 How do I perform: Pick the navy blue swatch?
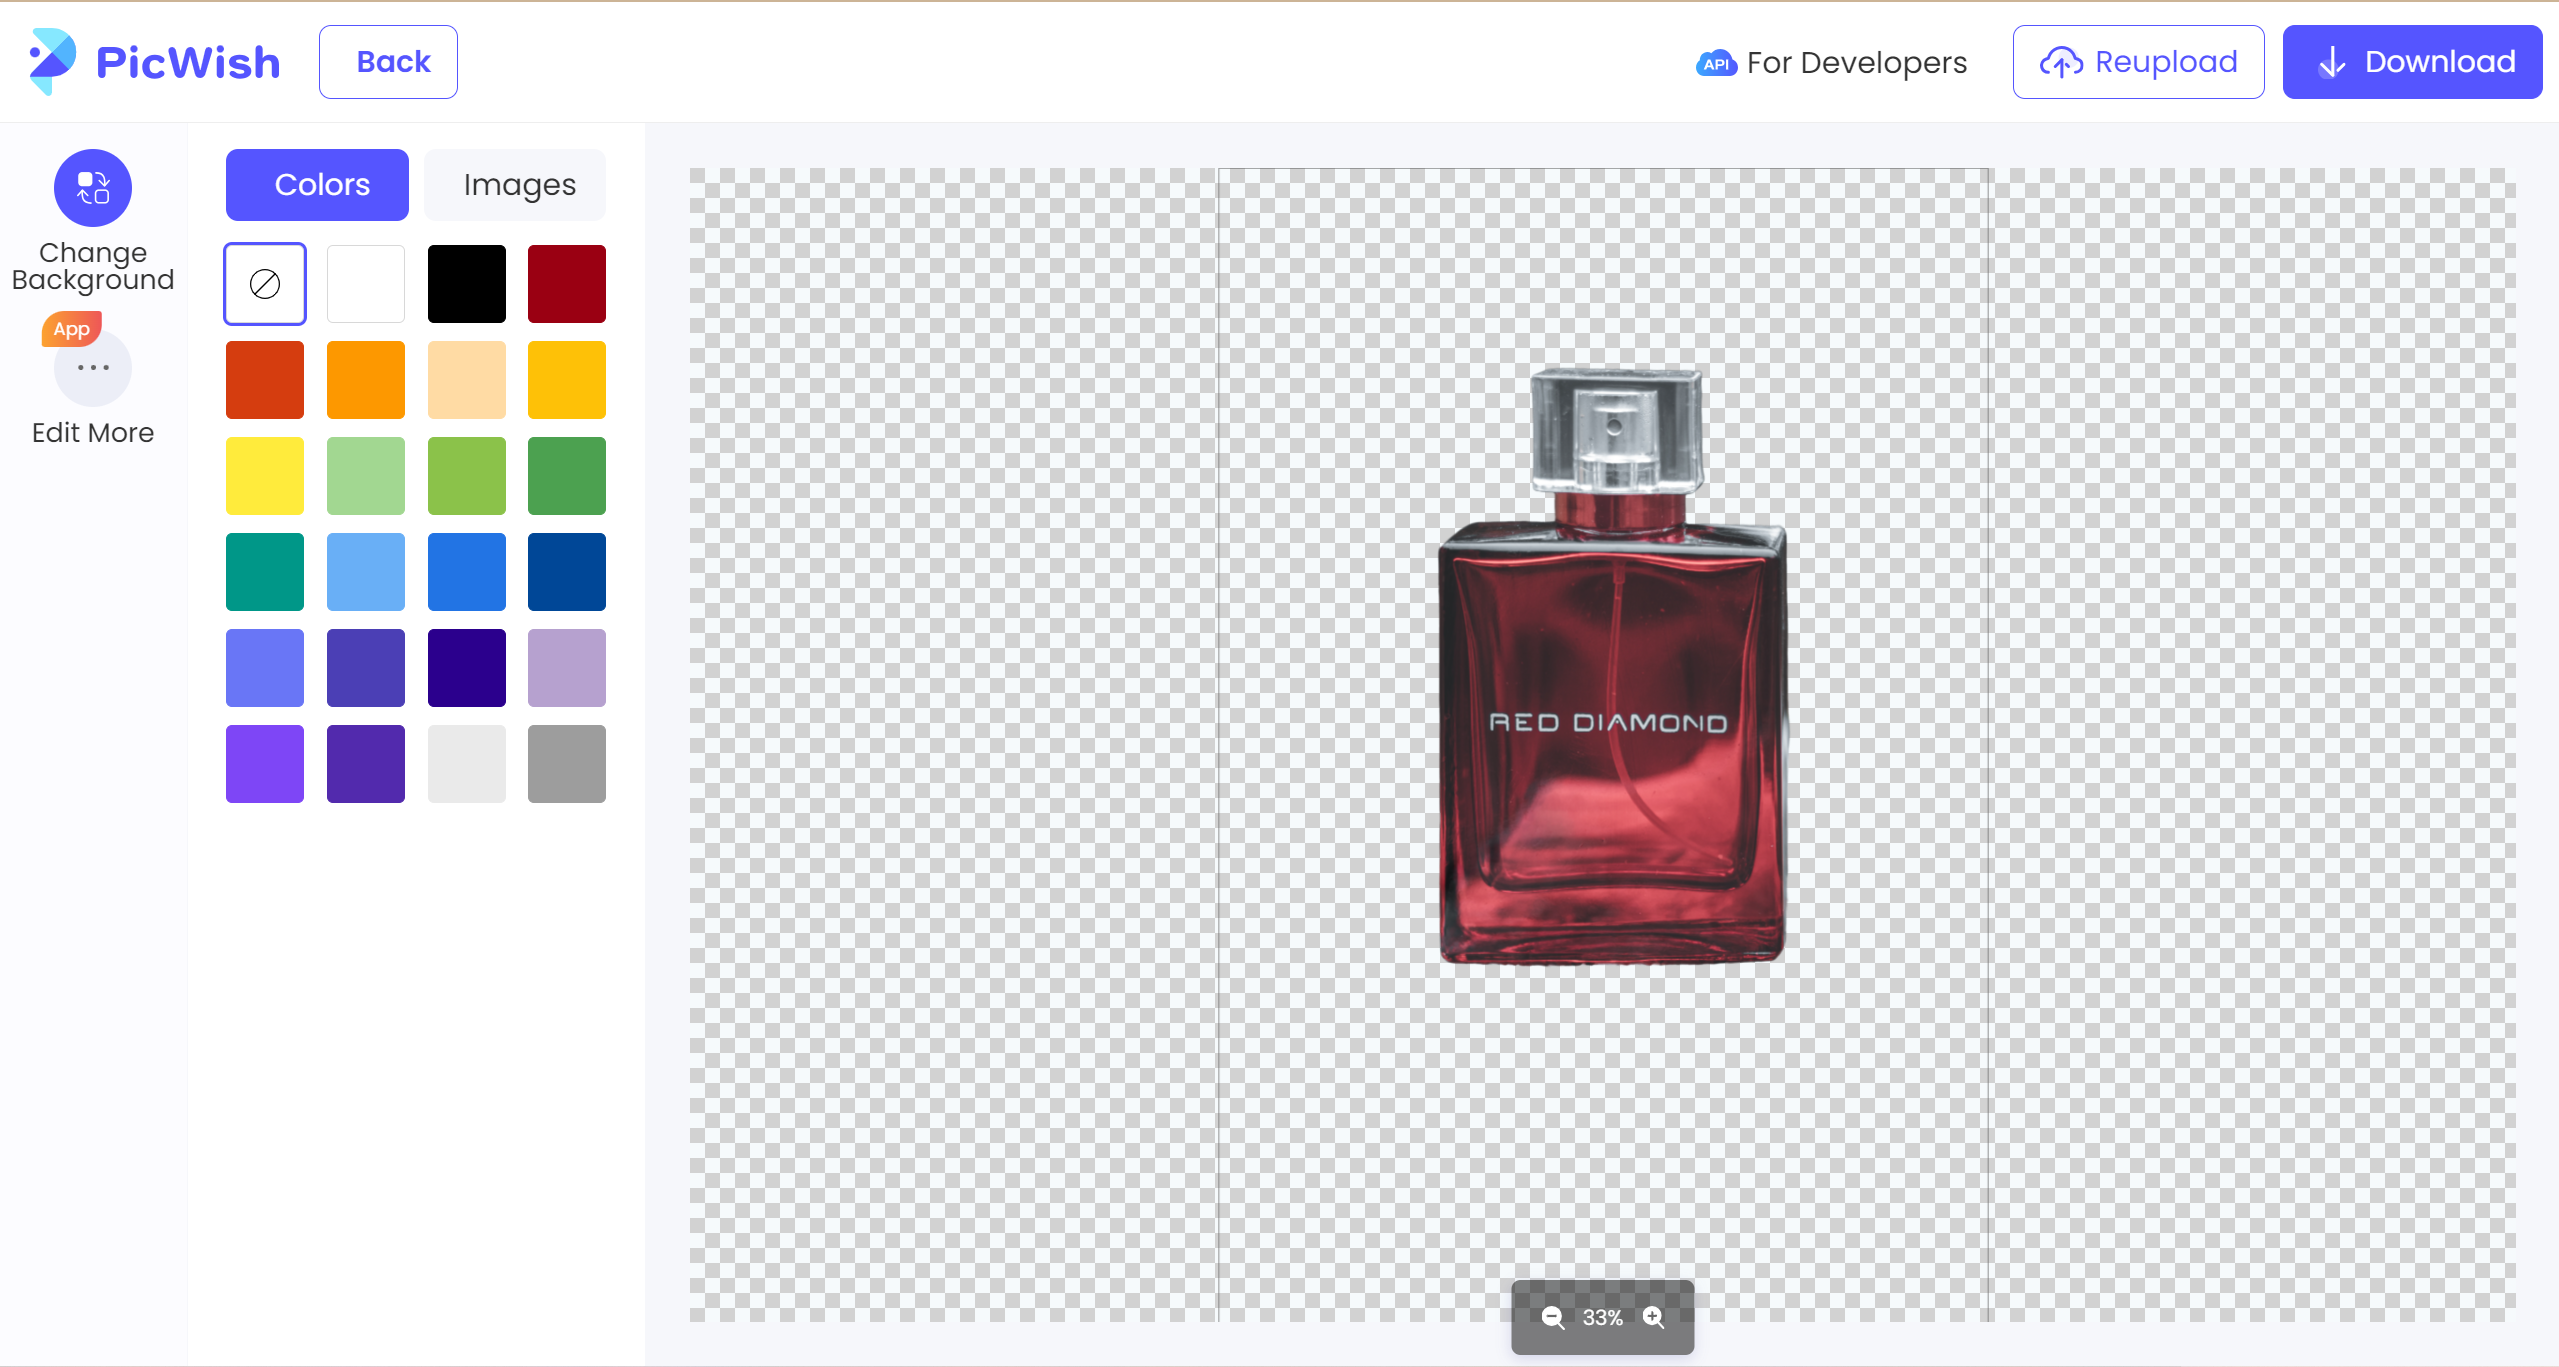567,572
